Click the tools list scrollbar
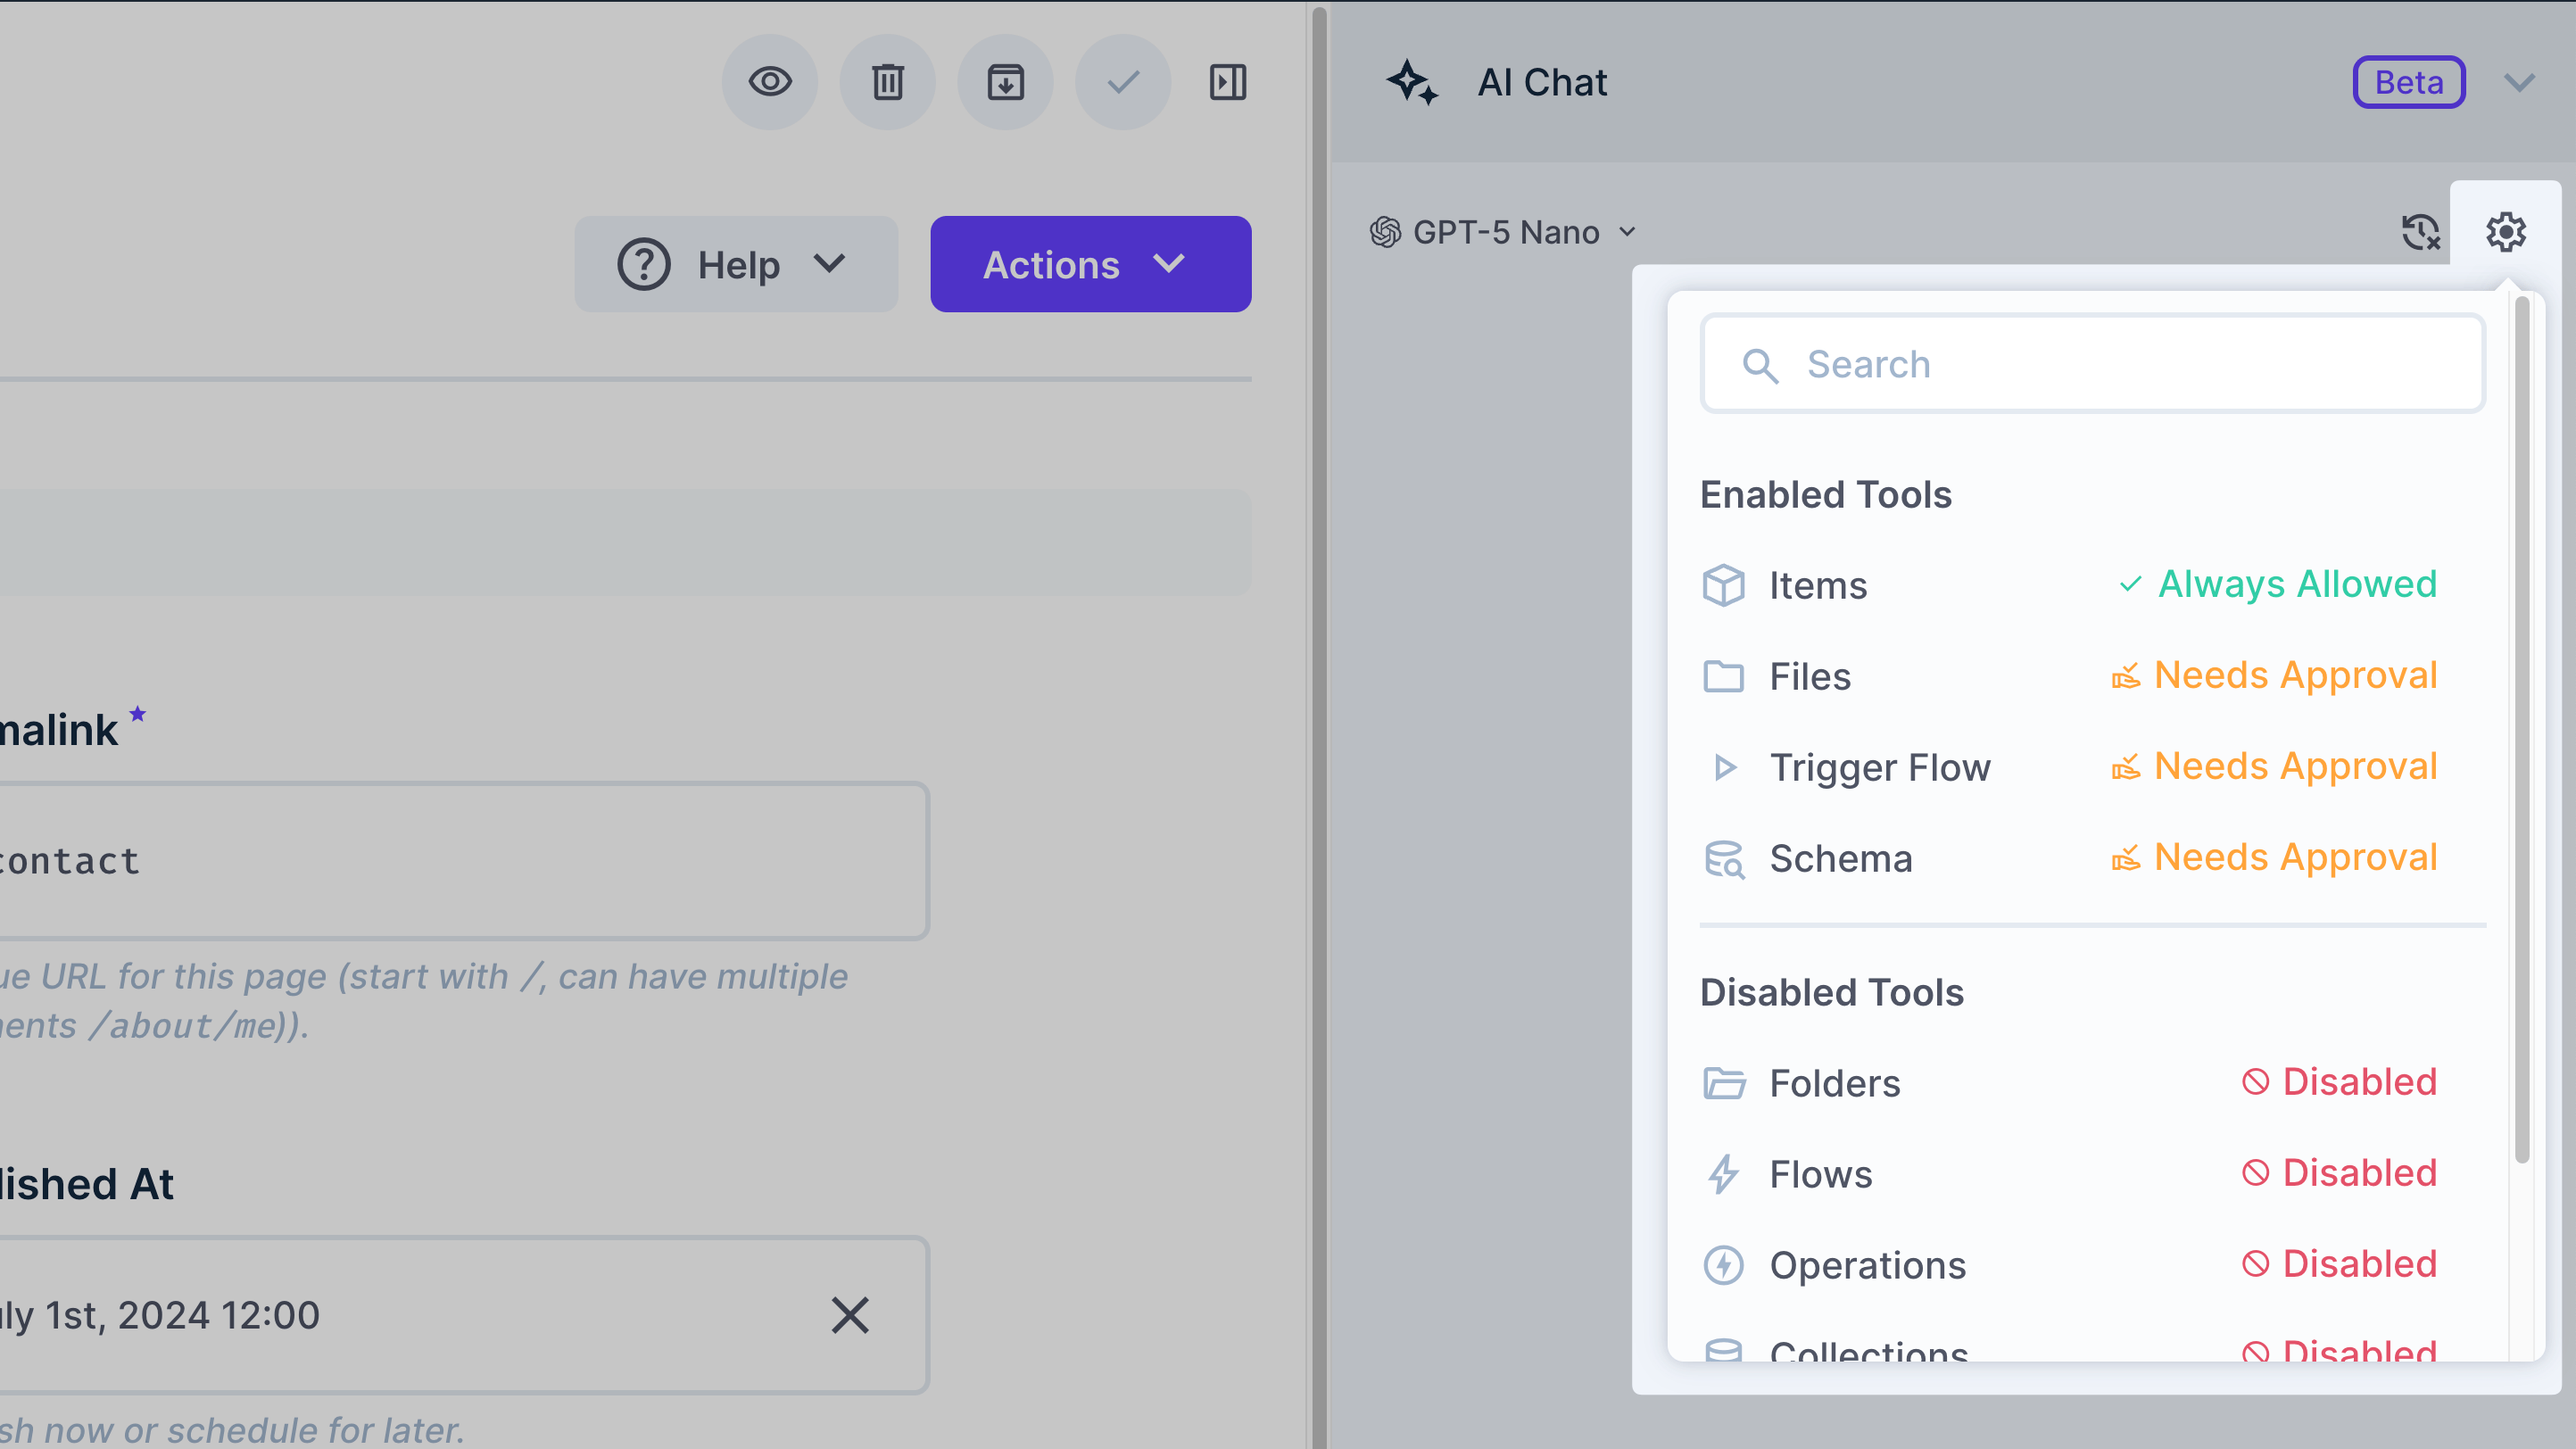The height and width of the screenshot is (1449, 2576). coord(2522,730)
